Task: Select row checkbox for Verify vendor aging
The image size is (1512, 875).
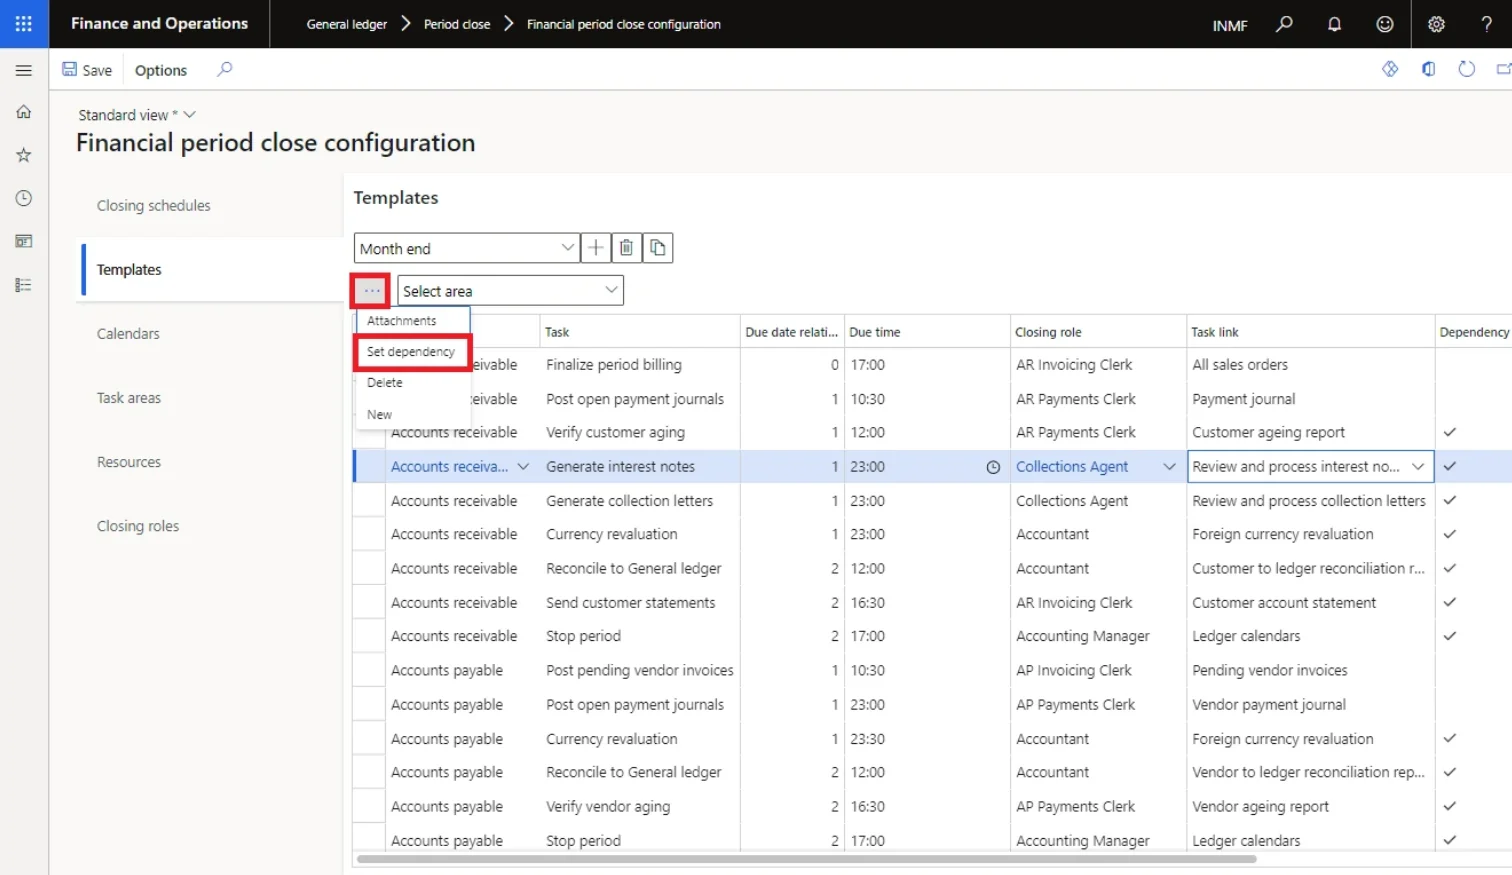Action: pyautogui.click(x=370, y=806)
